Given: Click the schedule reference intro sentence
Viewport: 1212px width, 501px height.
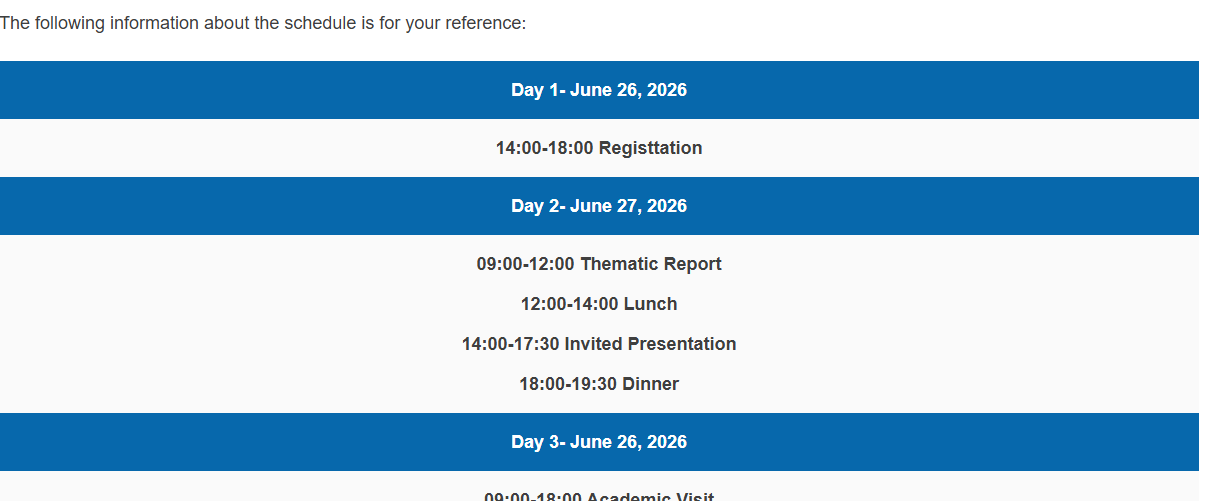Looking at the screenshot, I should pos(263,23).
